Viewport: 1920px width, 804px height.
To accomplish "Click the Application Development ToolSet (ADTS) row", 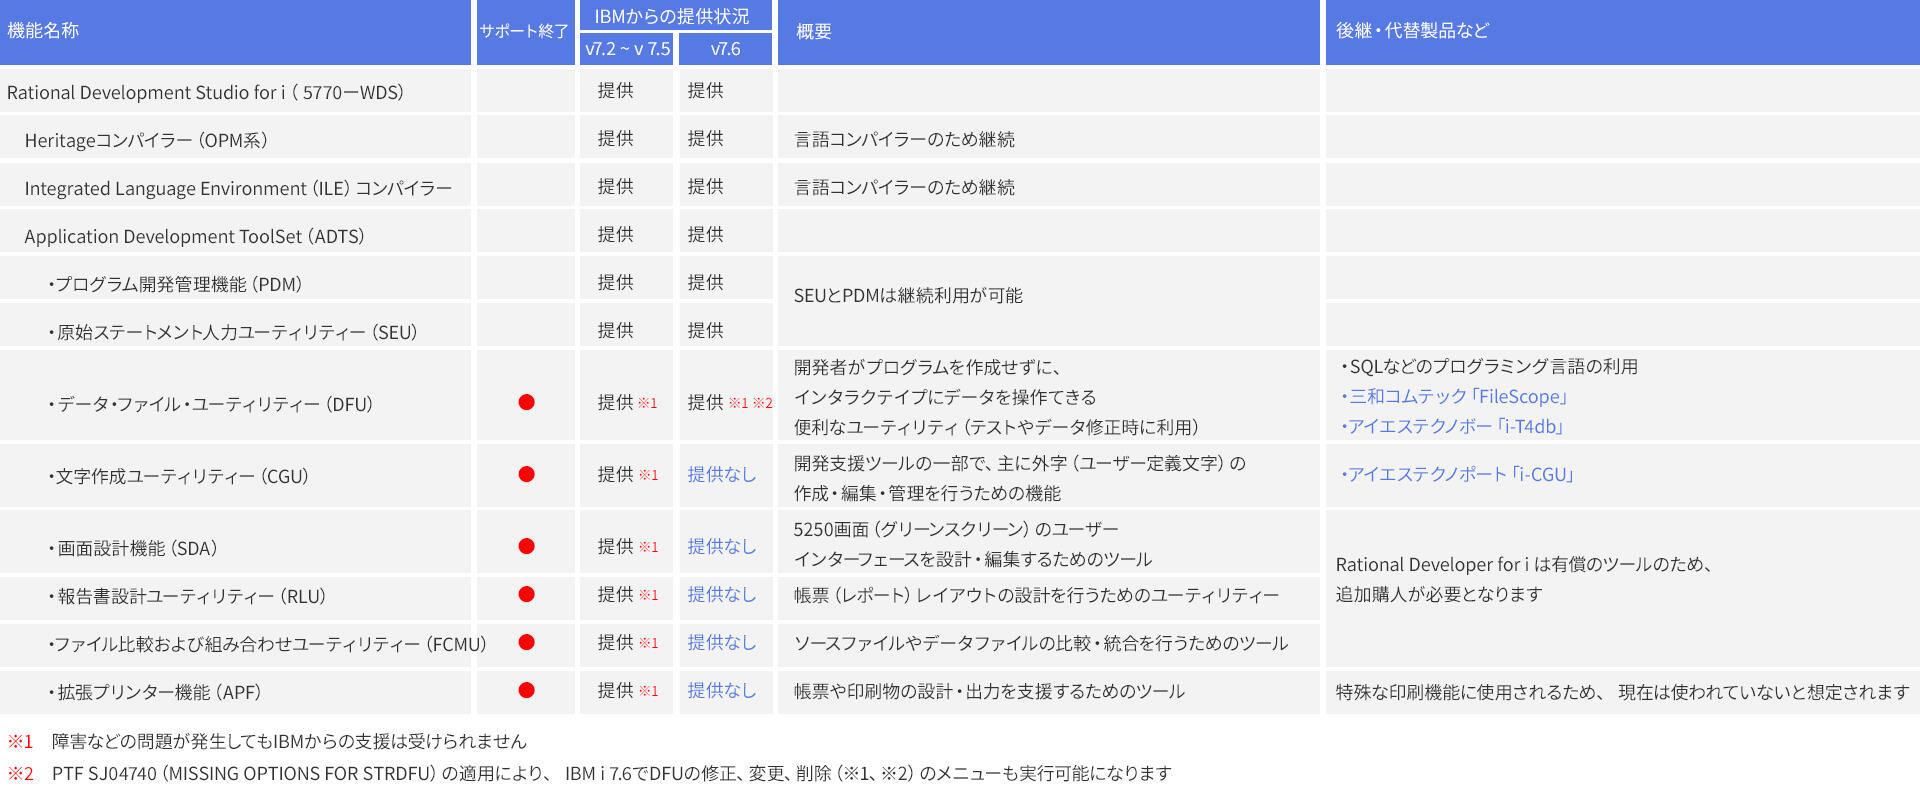I will [194, 236].
